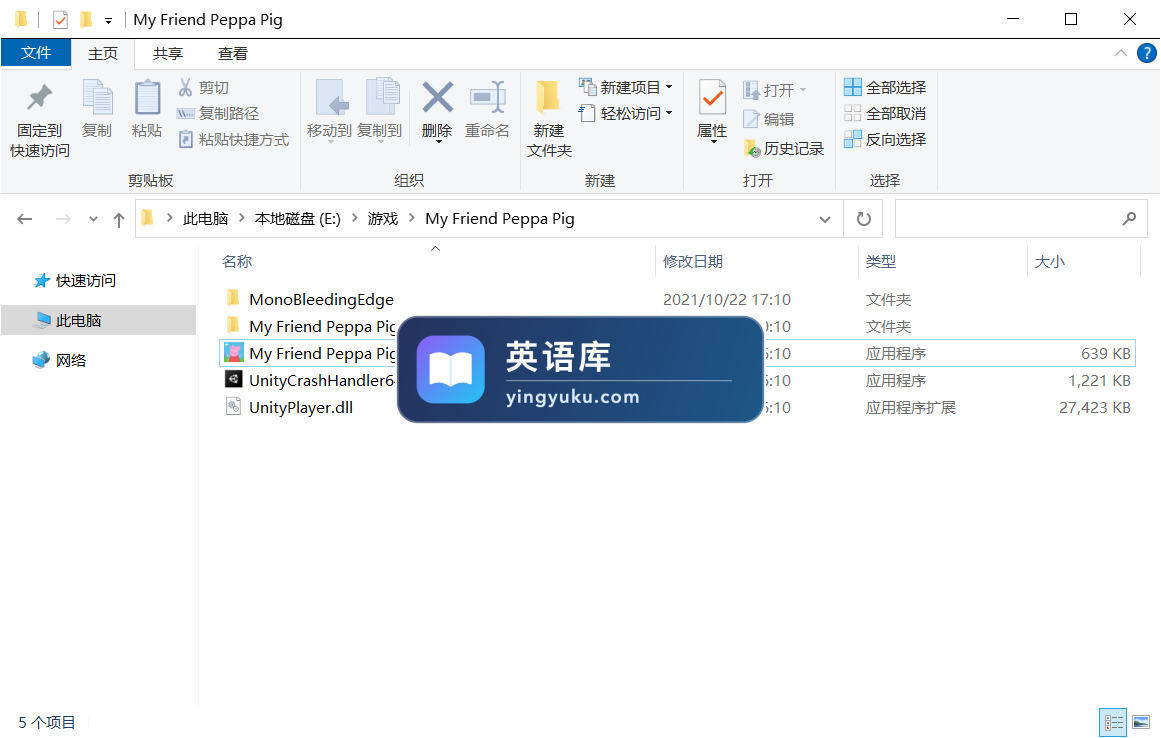Click Invert Selection (反向选择)
Viewport: 1161px width, 738px height.
pos(885,139)
